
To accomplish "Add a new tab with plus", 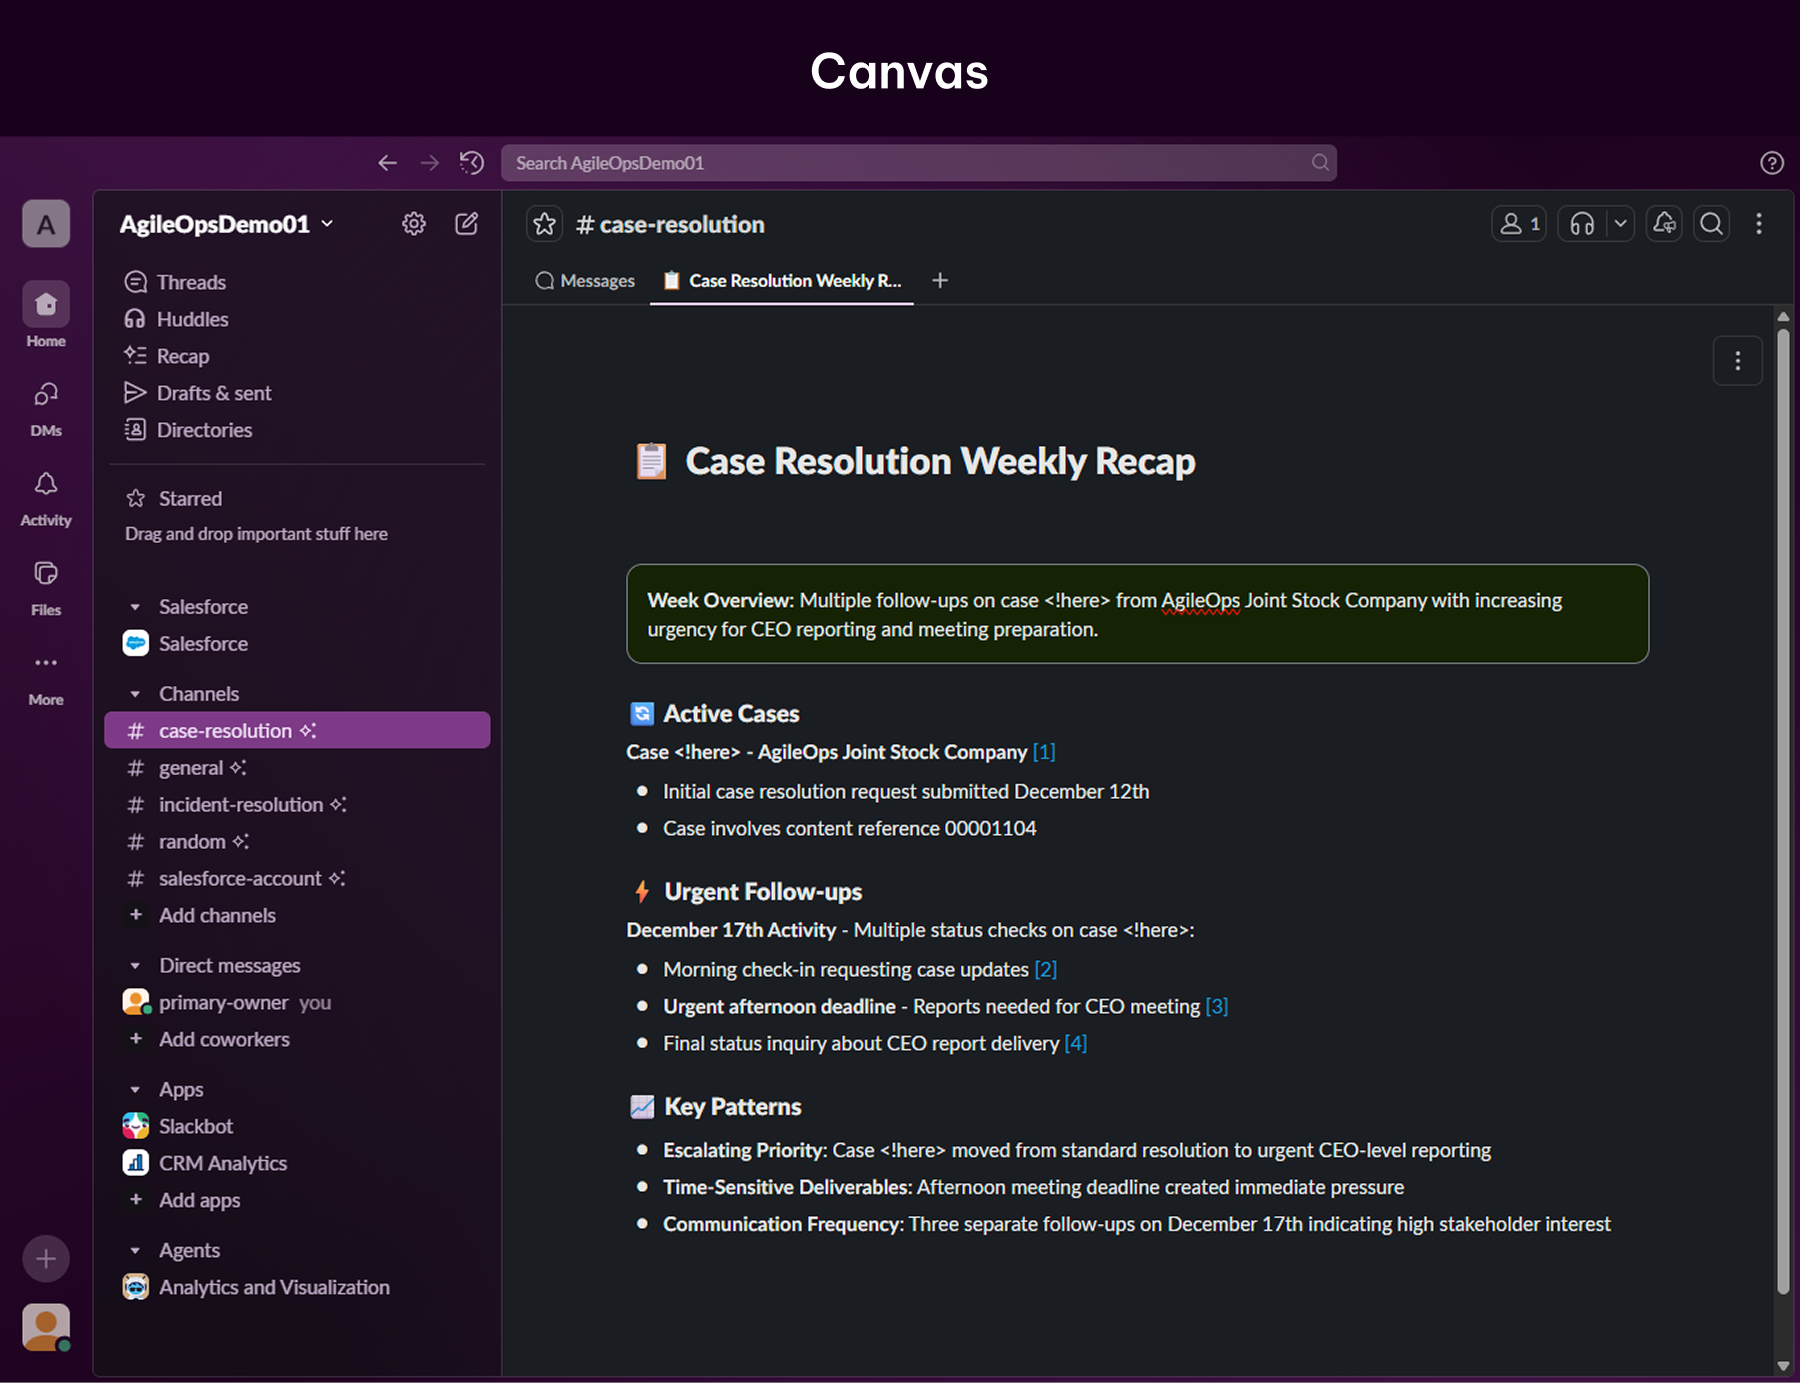I will pyautogui.click(x=940, y=281).
